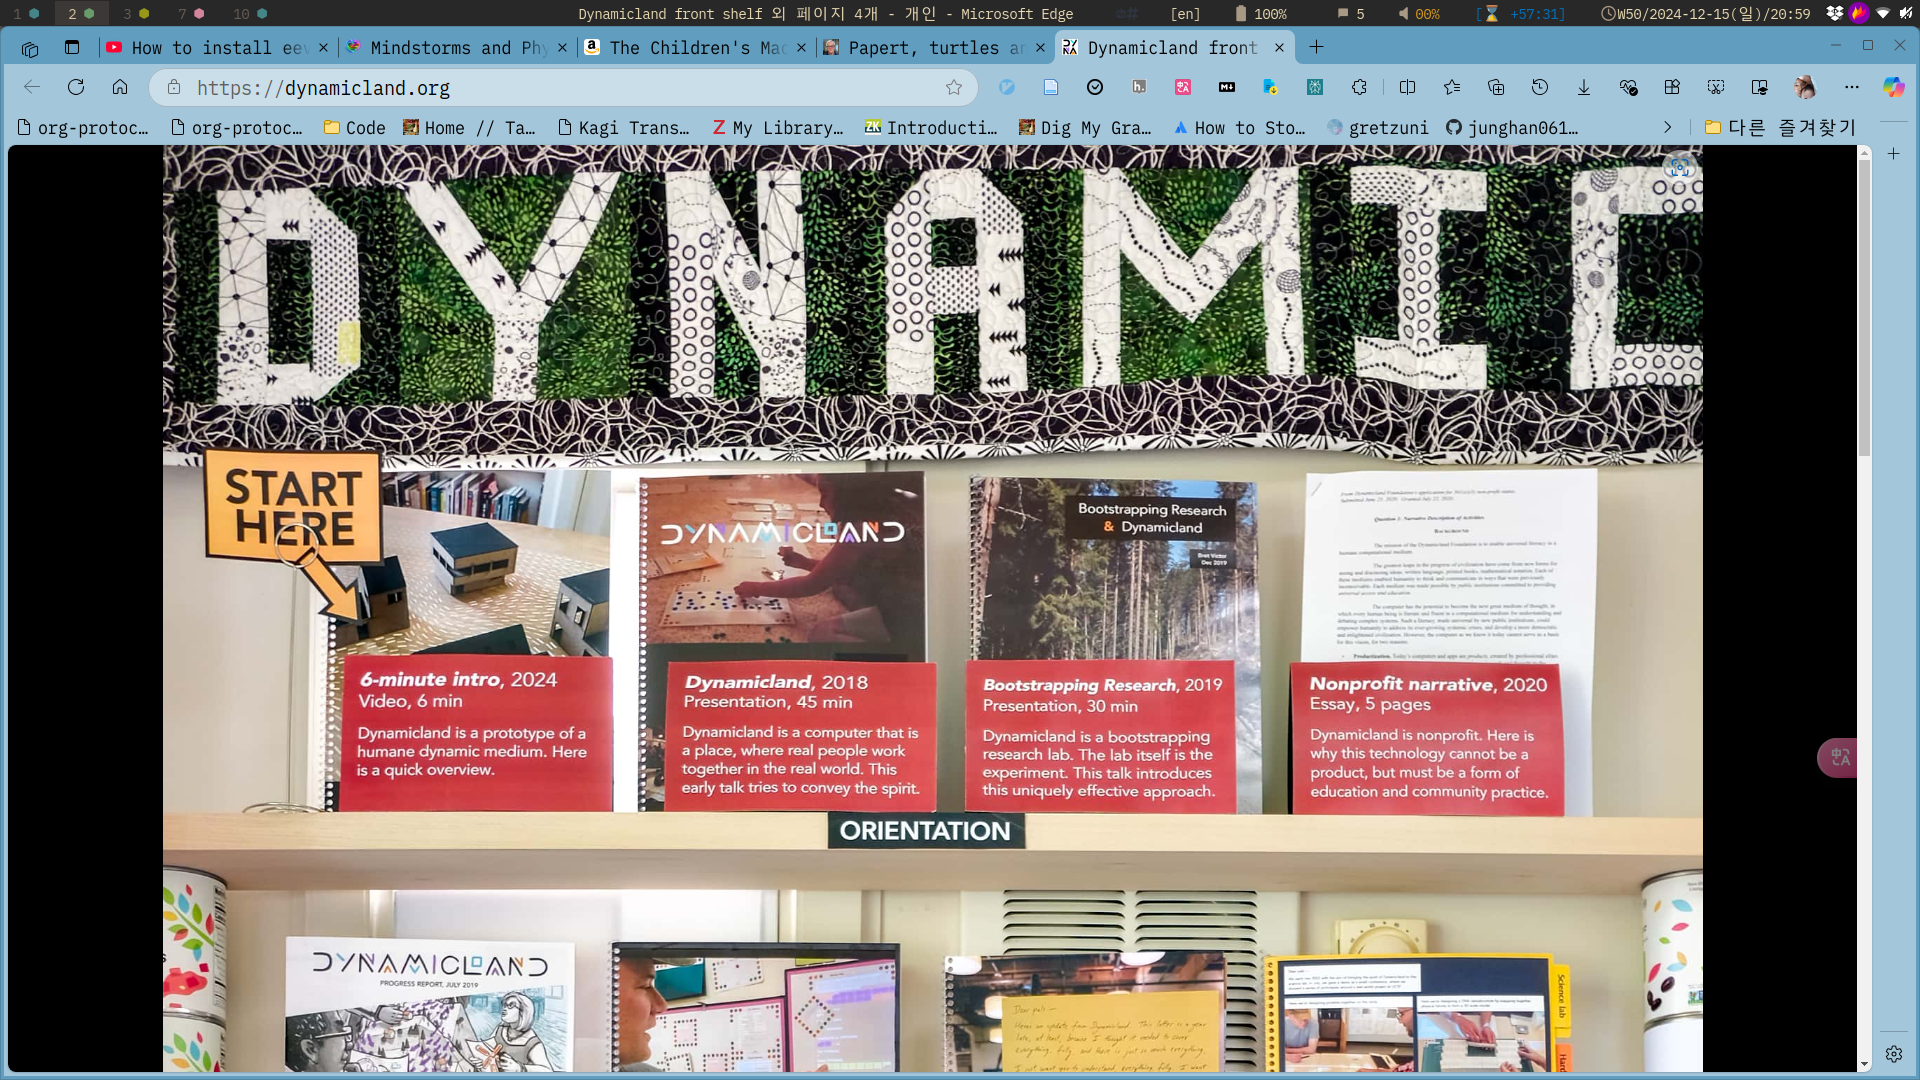Close the 'Dynamicland front' tab
The image size is (1920, 1080).
tap(1279, 47)
